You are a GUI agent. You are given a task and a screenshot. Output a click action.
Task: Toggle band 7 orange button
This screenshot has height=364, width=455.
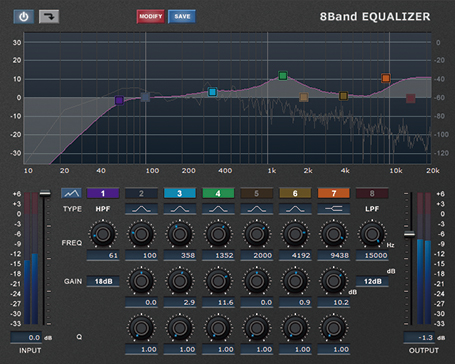(x=334, y=193)
